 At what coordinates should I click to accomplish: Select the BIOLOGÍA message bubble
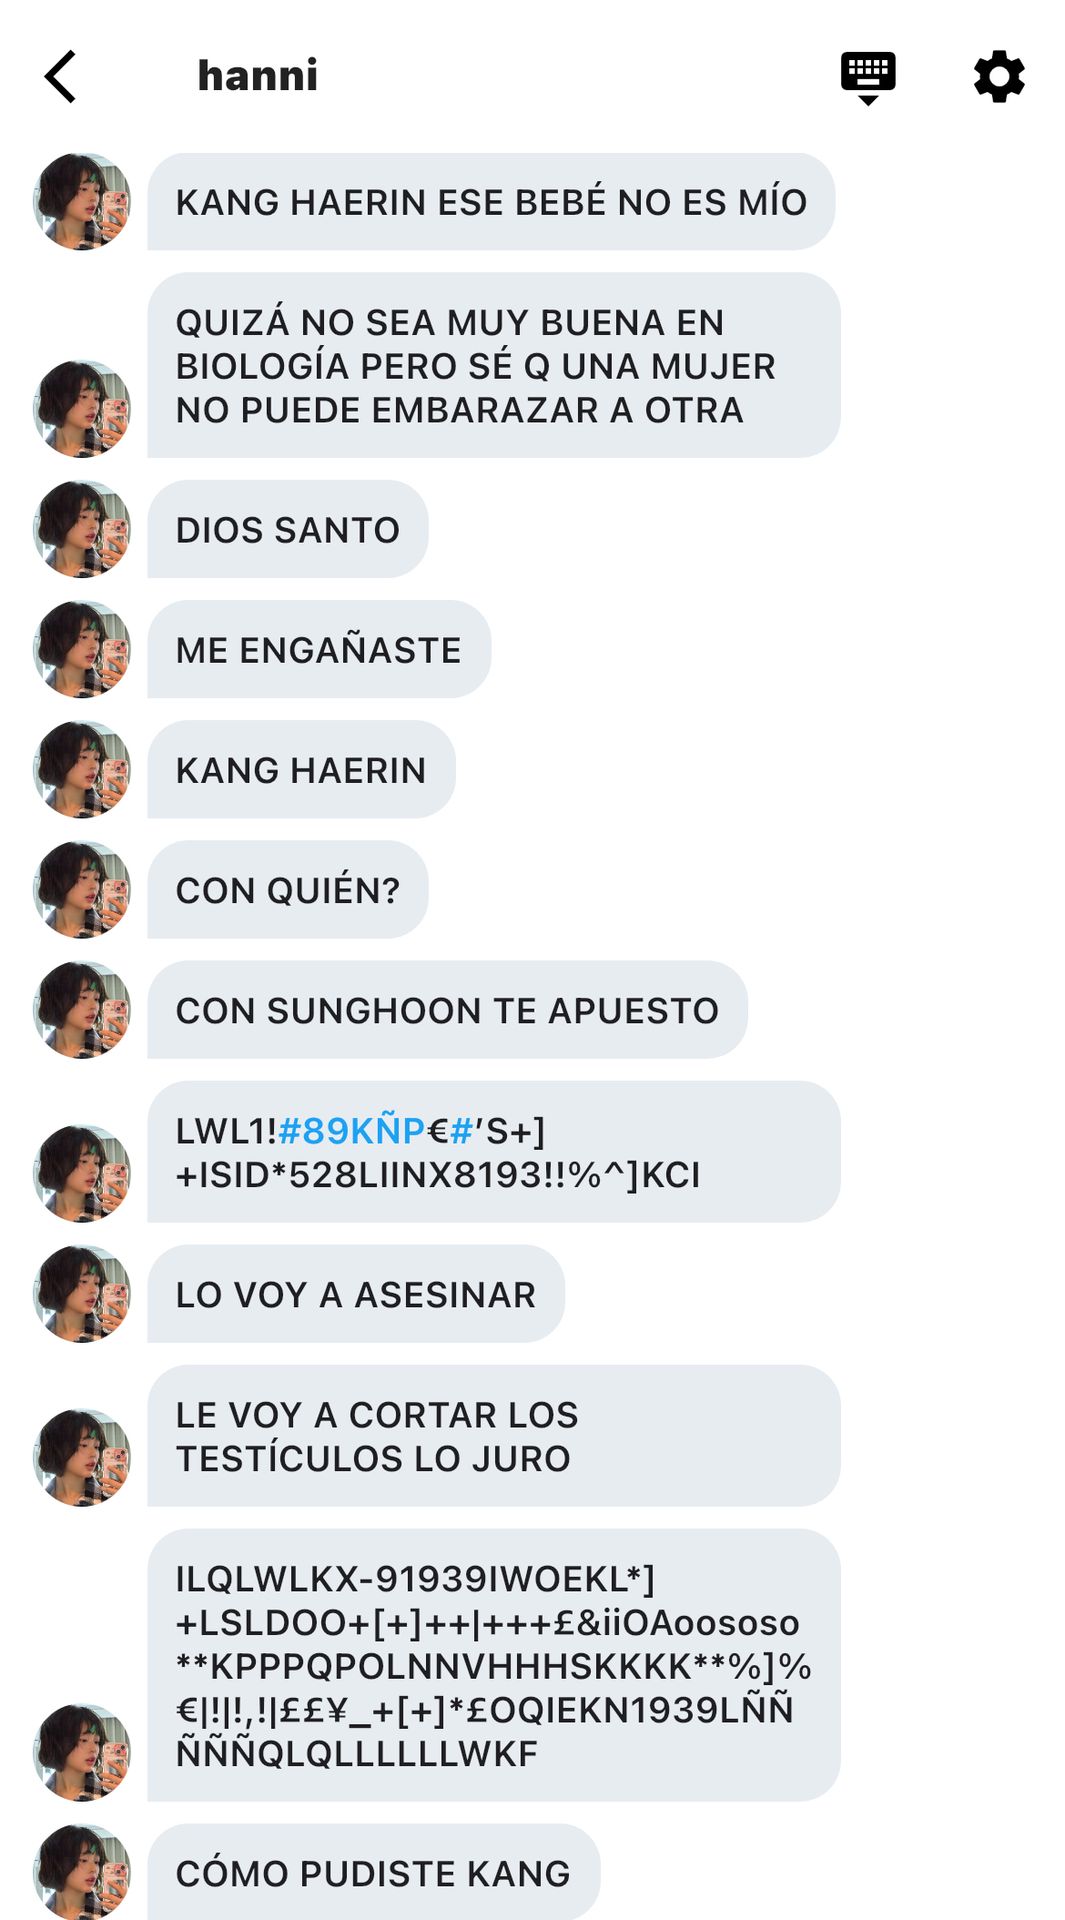(494, 366)
